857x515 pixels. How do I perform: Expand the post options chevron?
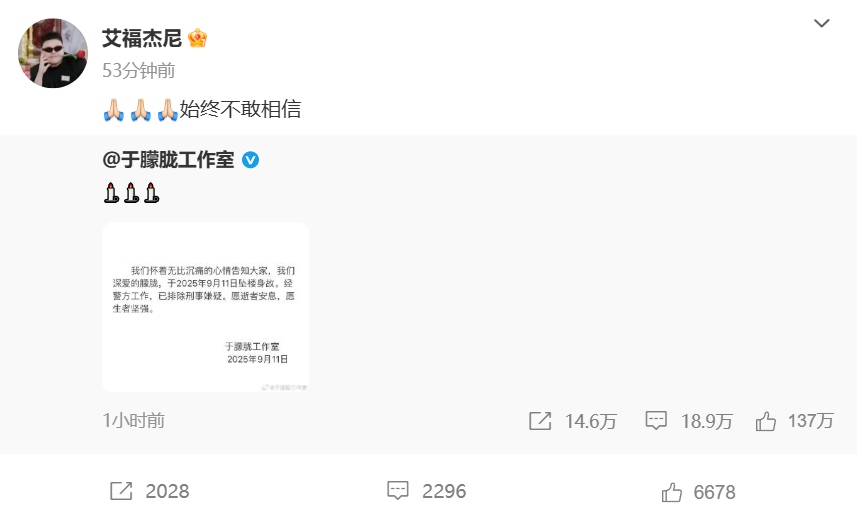click(x=821, y=23)
